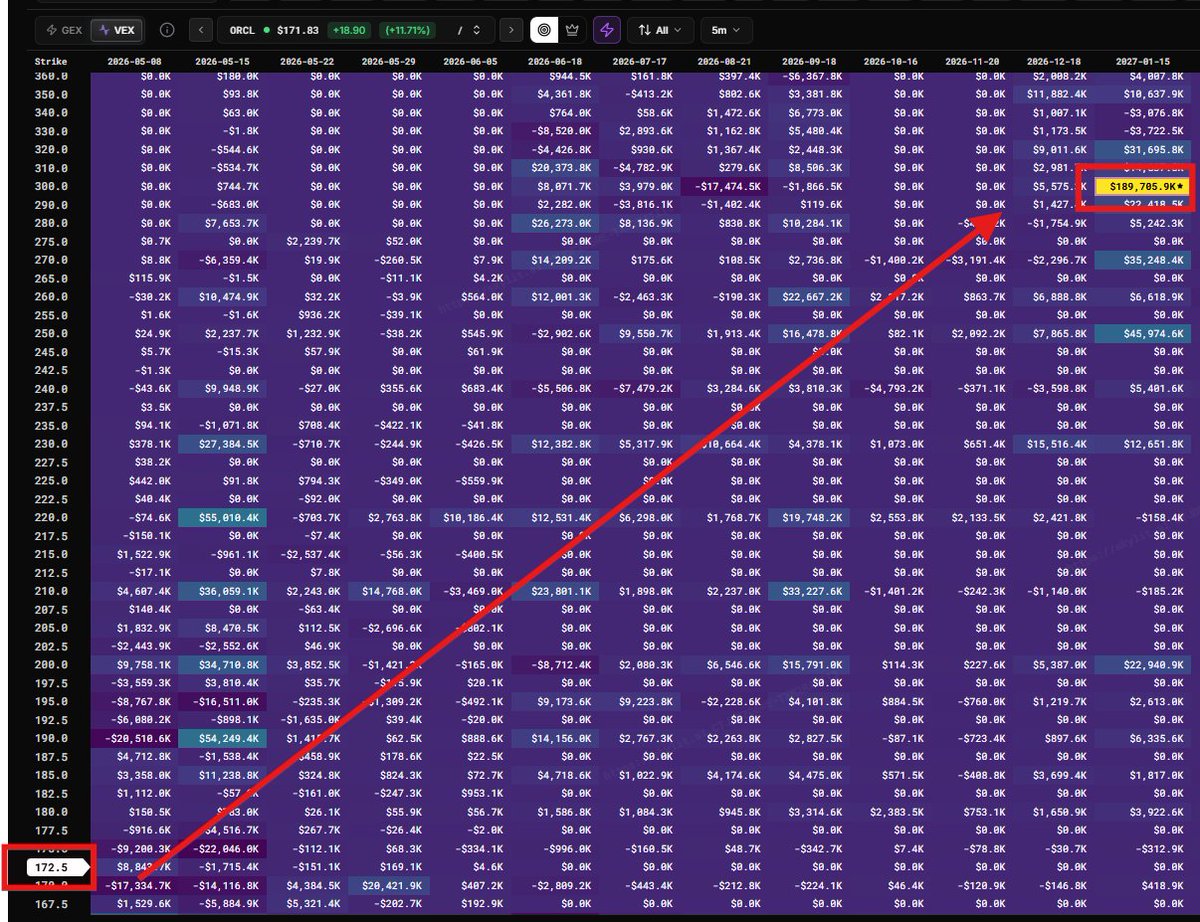Click the $34,710.8K cell

[x=222, y=664]
